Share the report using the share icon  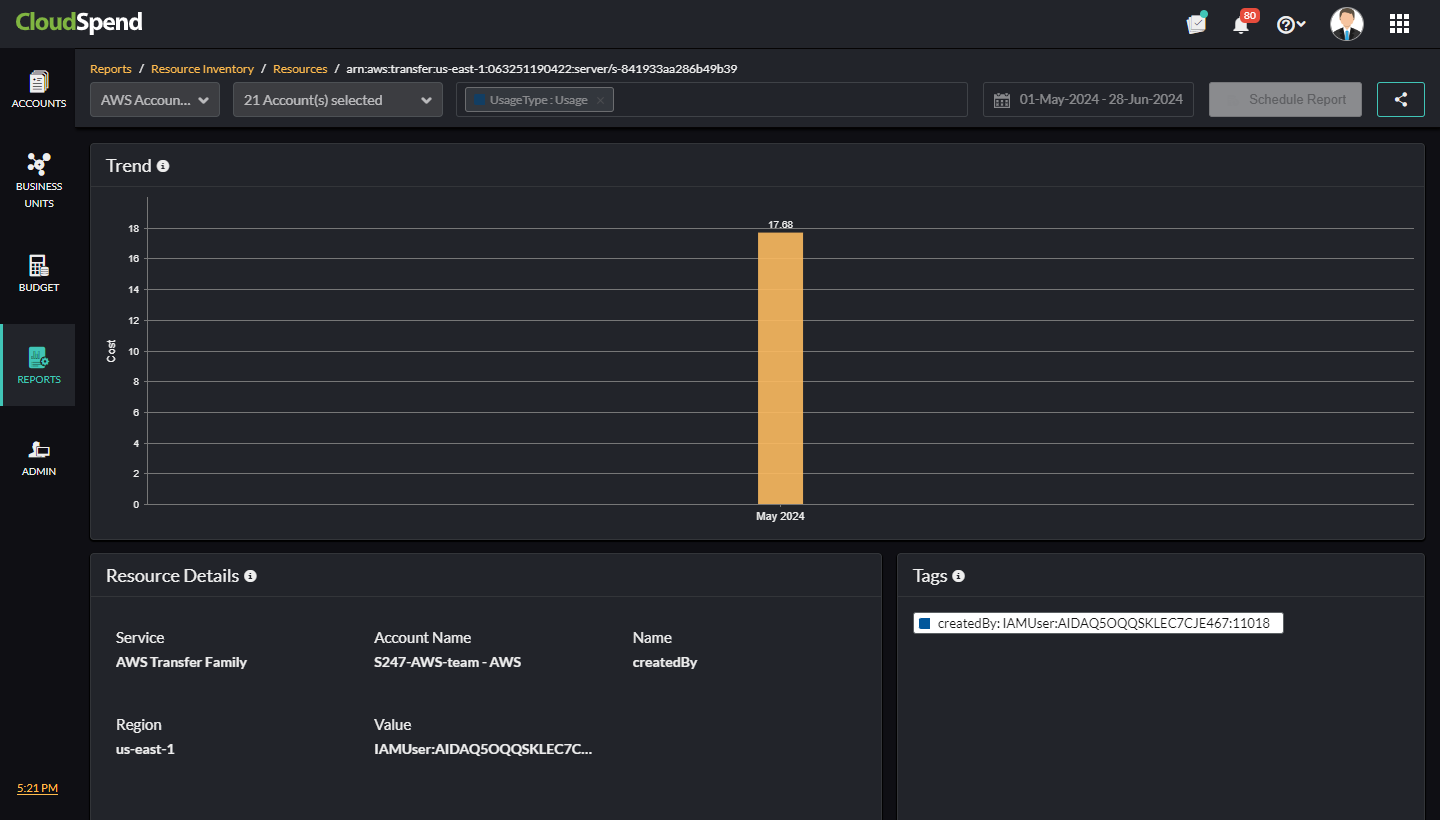coord(1400,99)
